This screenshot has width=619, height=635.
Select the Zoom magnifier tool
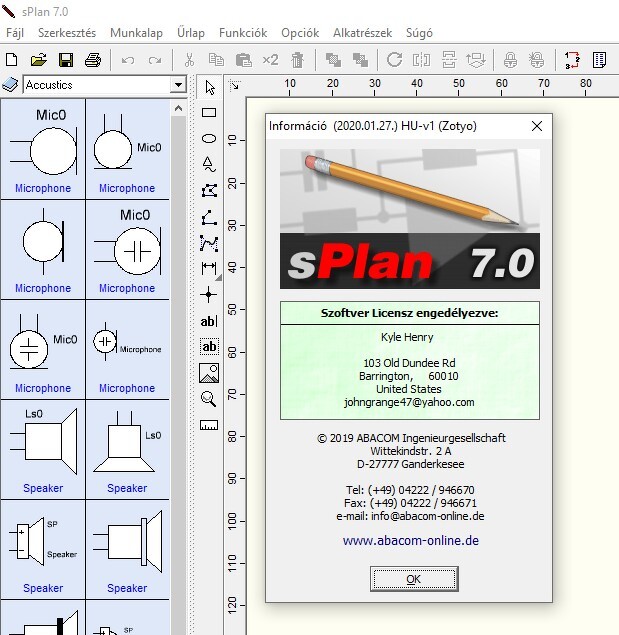[209, 399]
